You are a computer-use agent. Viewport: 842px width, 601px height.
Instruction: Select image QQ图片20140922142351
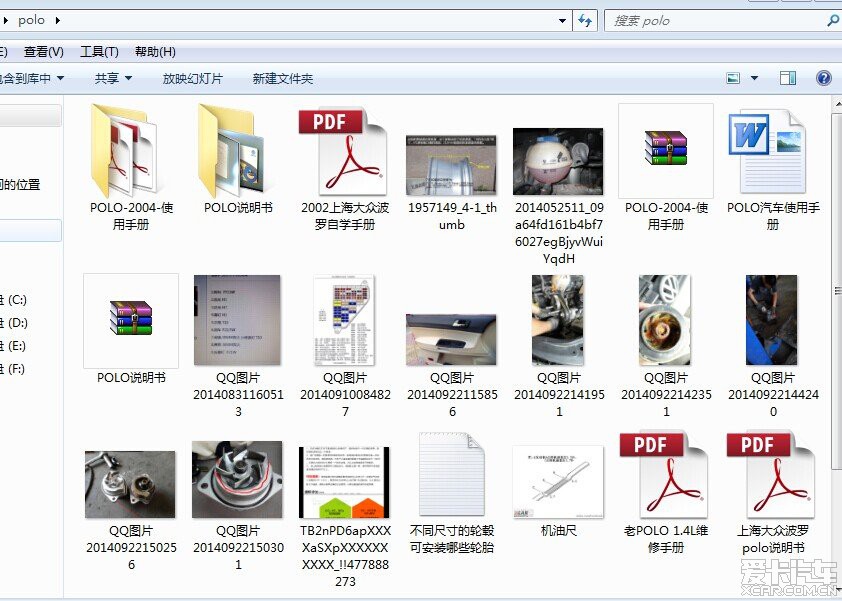(x=665, y=320)
